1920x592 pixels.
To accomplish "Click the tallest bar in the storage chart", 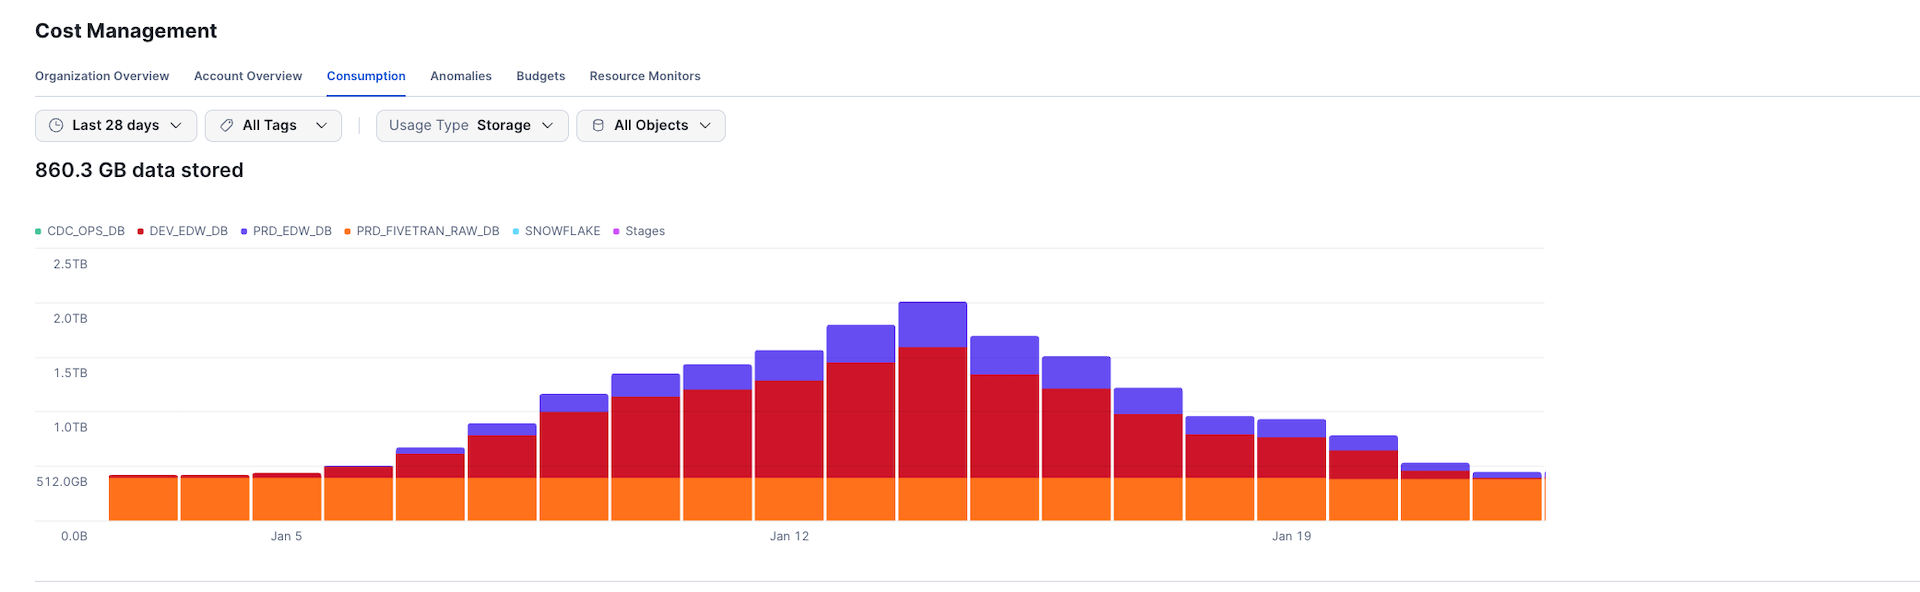I will pos(932,410).
